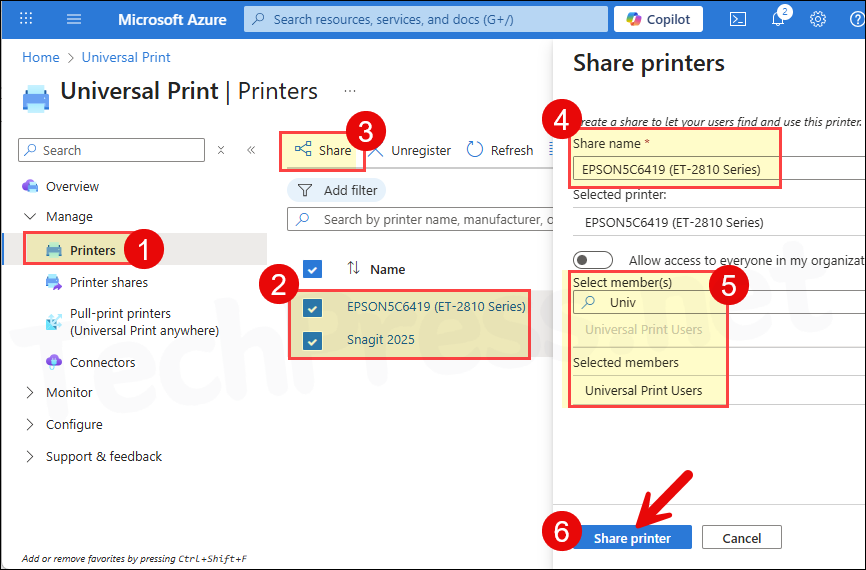Click the printer name search field
This screenshot has height=570, width=866.
click(421, 219)
